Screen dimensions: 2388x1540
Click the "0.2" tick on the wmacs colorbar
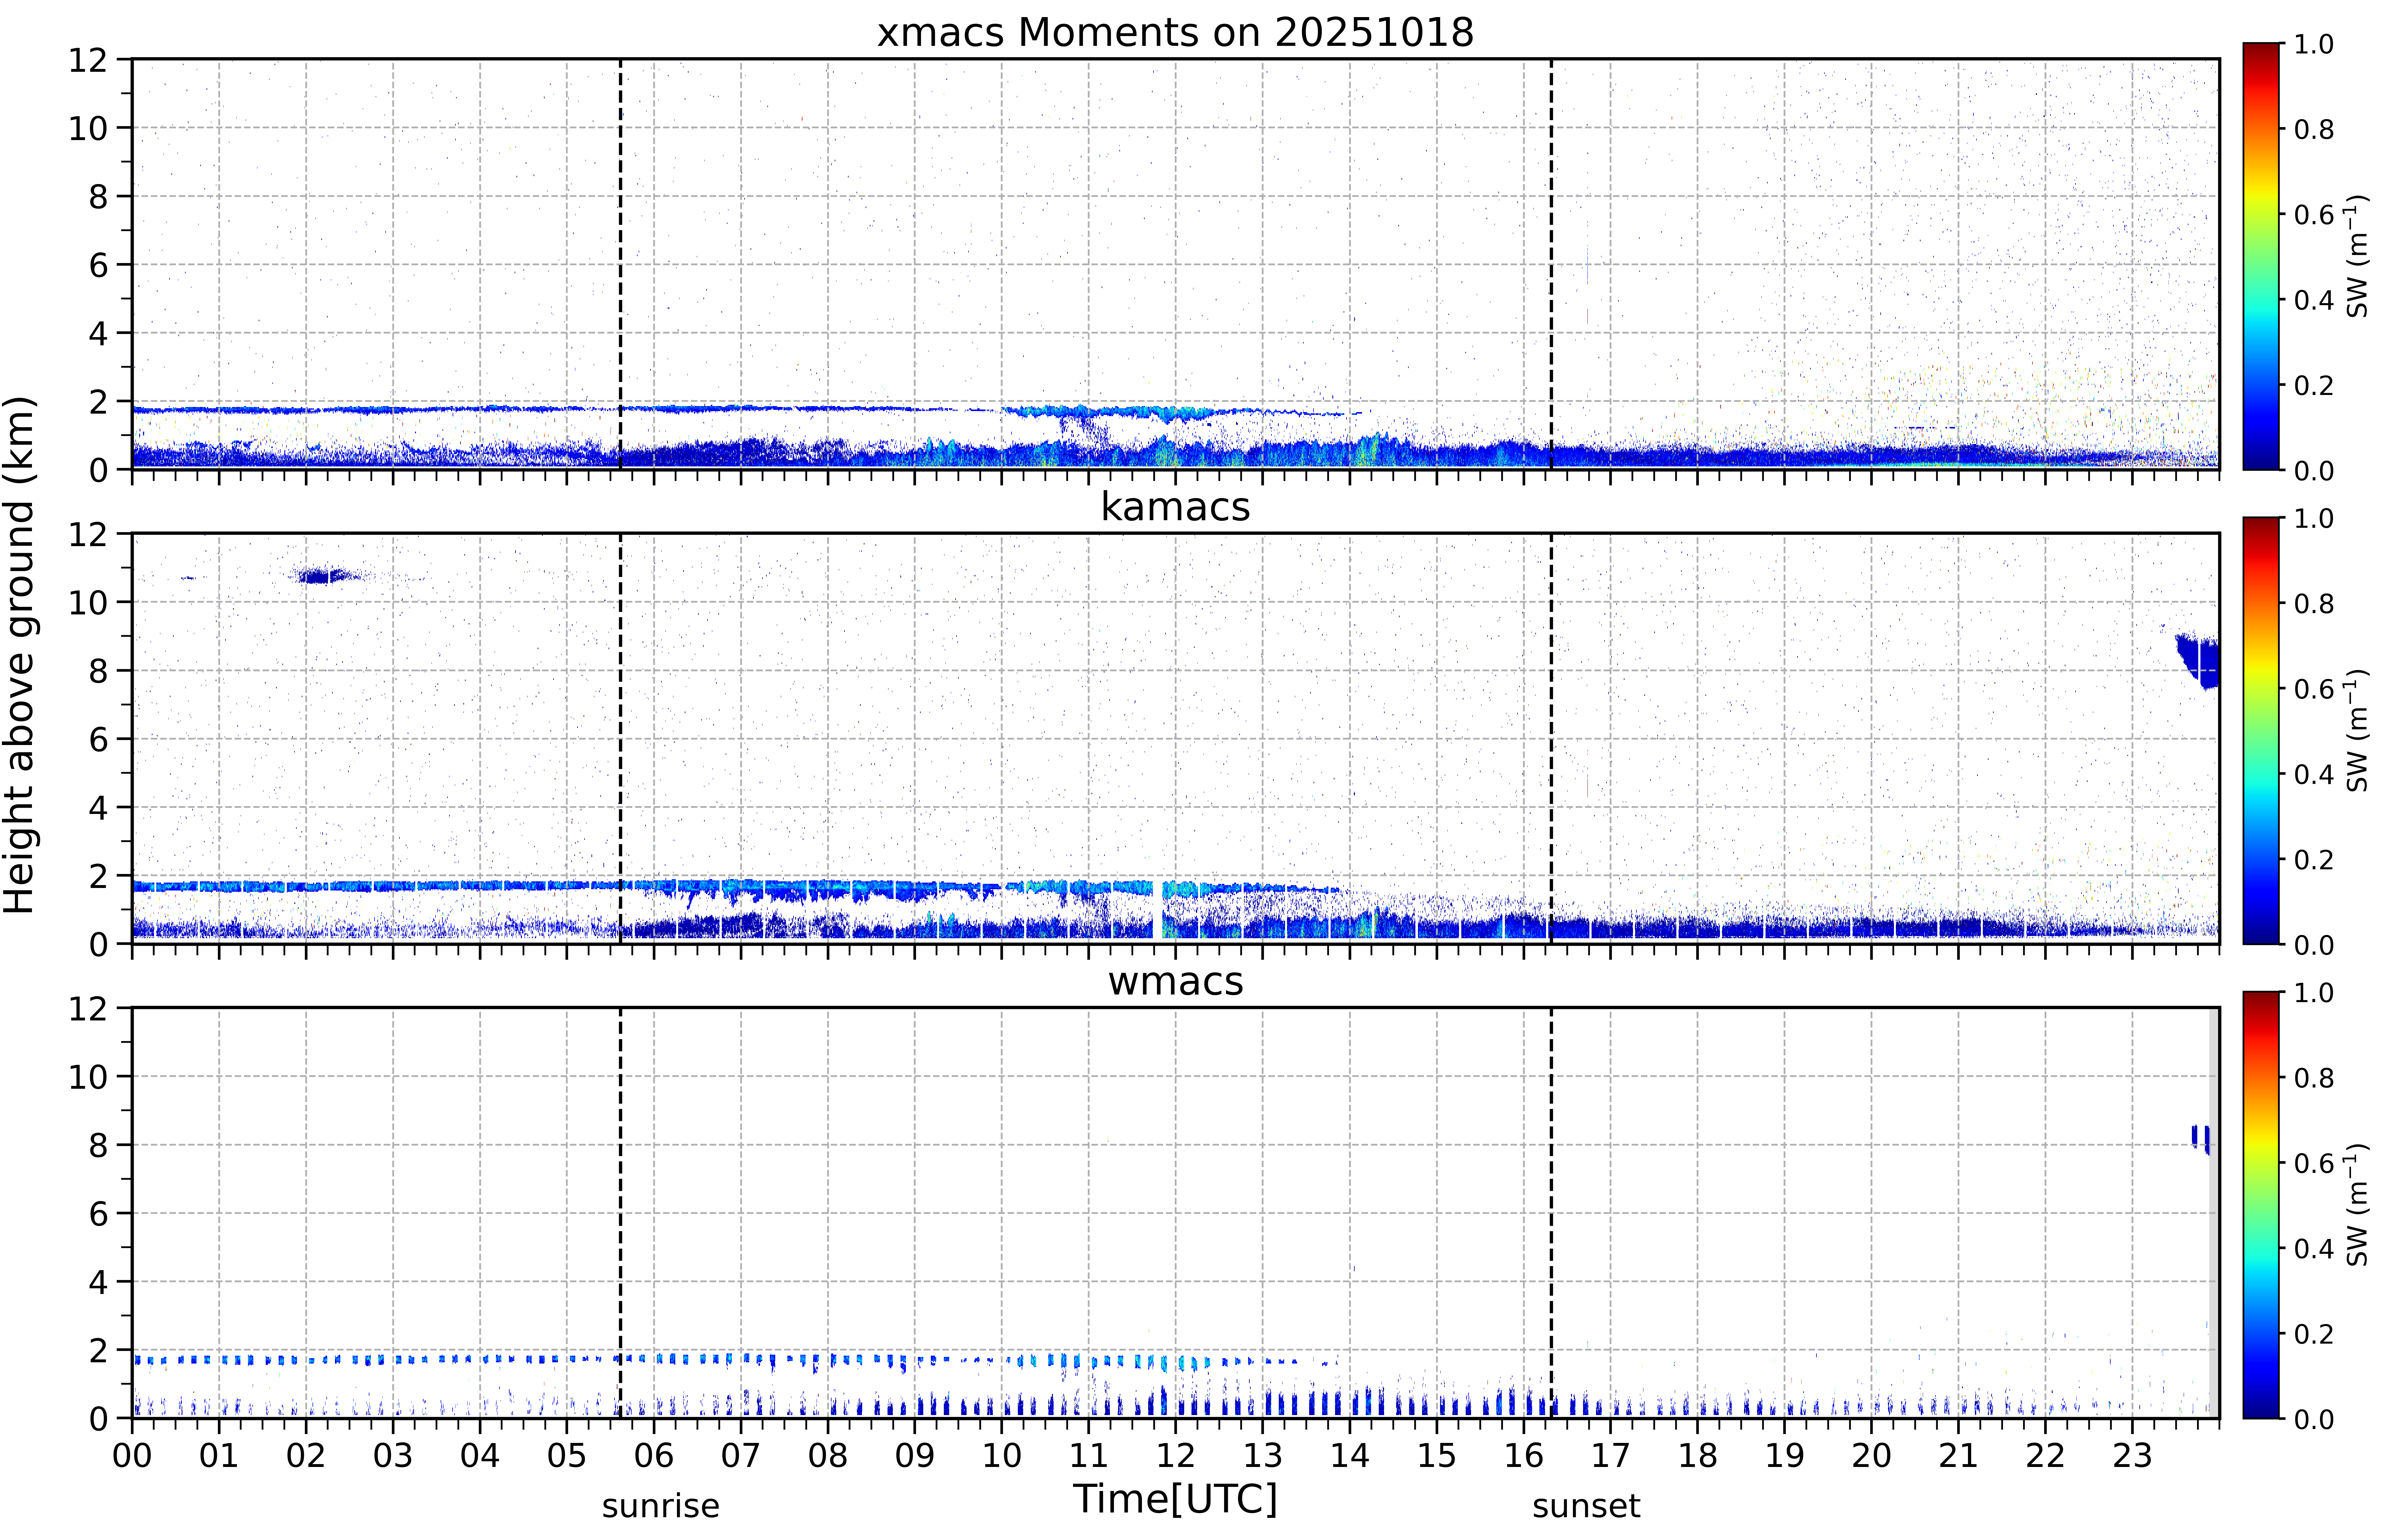[x=2314, y=1334]
